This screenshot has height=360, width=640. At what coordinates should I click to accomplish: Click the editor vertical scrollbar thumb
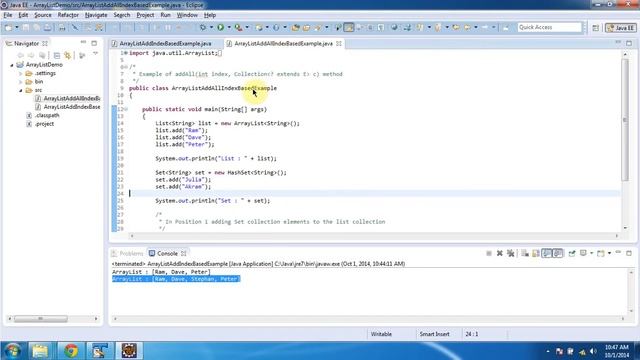[x=625, y=120]
